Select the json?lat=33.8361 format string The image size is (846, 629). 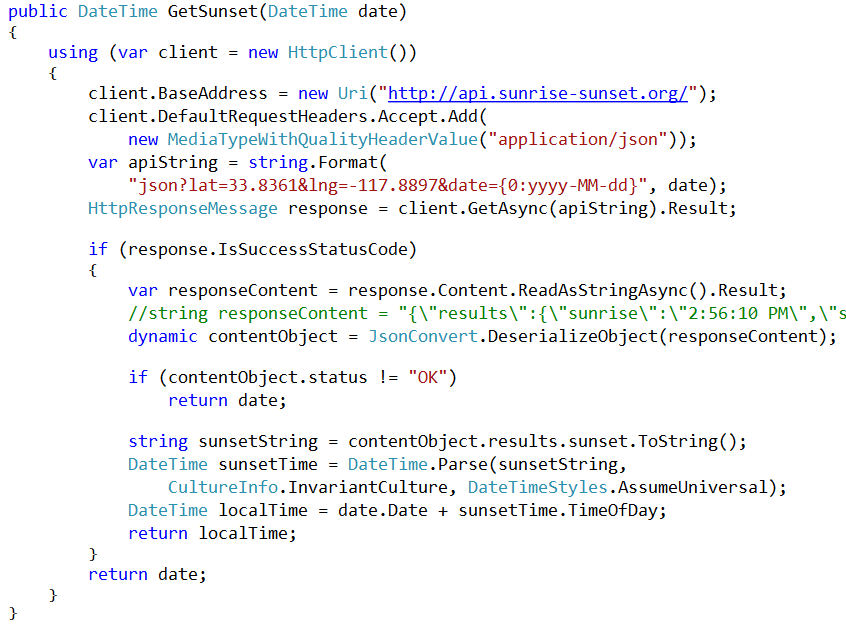click(x=387, y=186)
